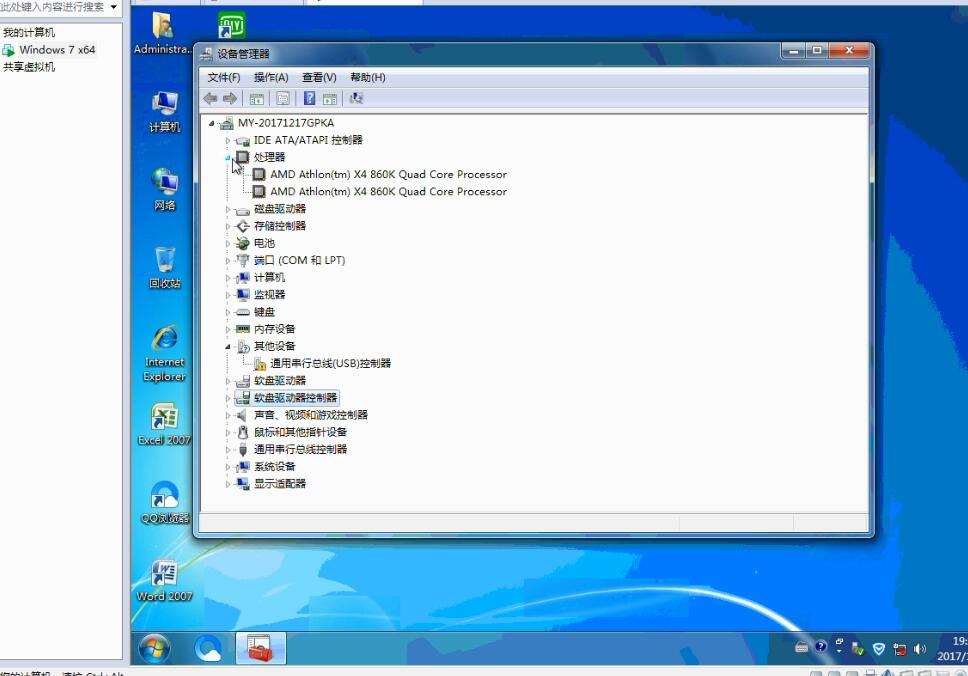
Task: Select the 监视器 tree item
Action: coord(269,295)
